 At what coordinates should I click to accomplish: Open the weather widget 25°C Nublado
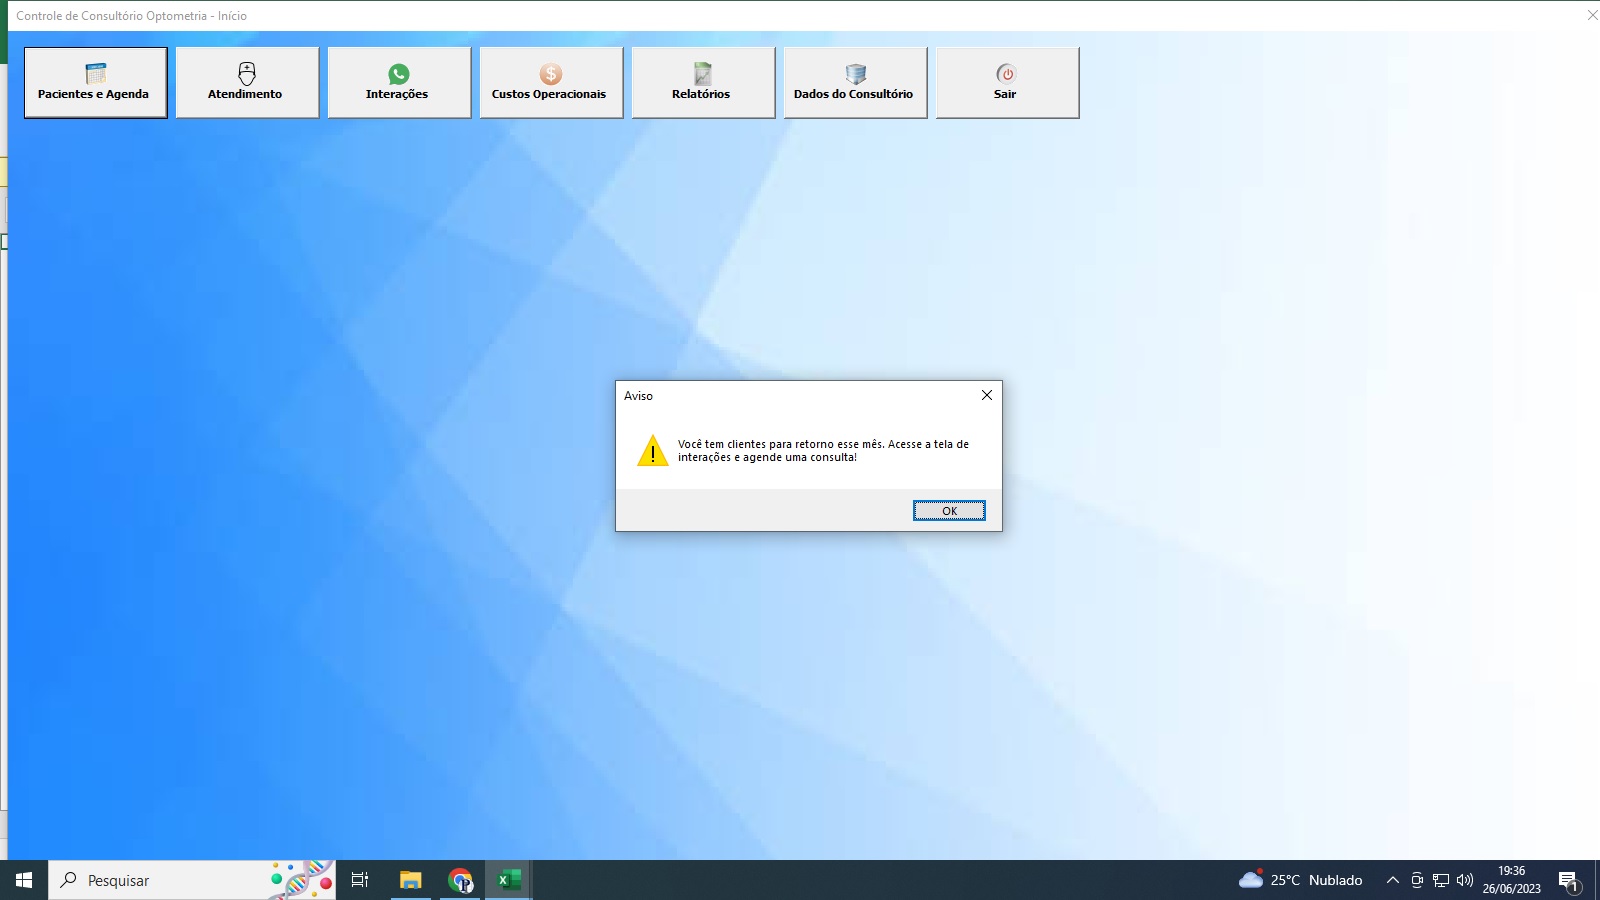point(1301,880)
